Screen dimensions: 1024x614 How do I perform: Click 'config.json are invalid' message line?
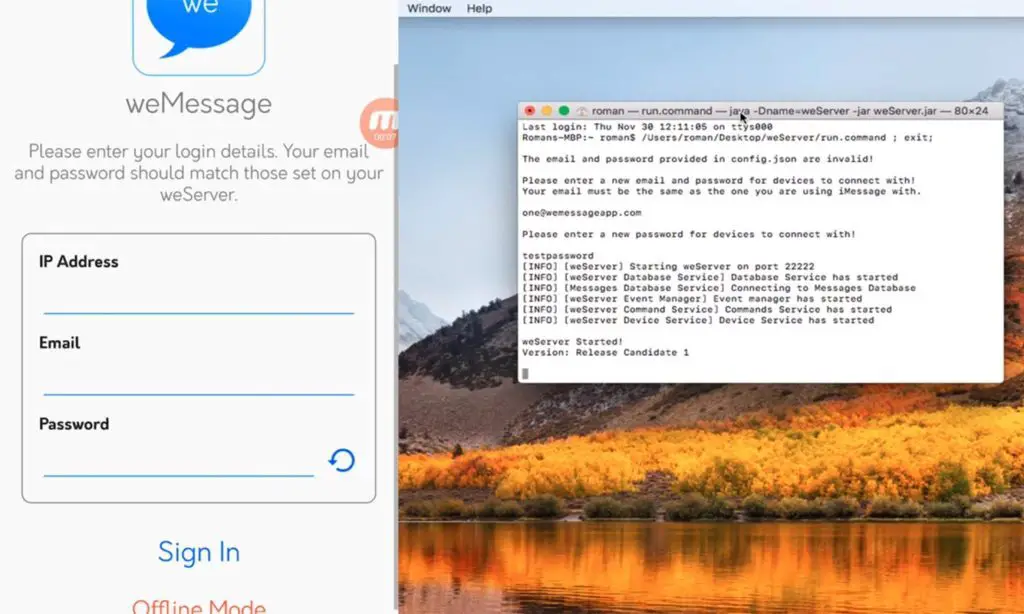(697, 159)
